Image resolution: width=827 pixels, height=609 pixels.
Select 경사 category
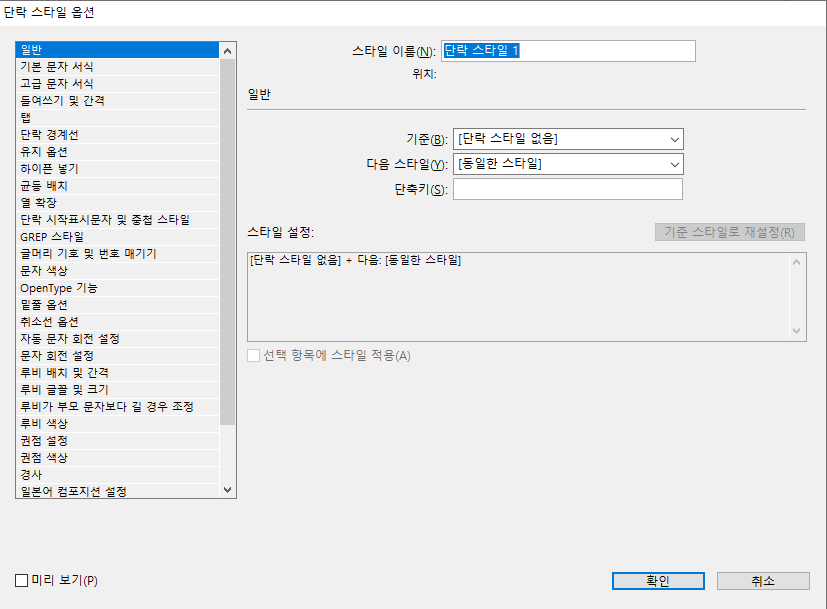click(117, 475)
